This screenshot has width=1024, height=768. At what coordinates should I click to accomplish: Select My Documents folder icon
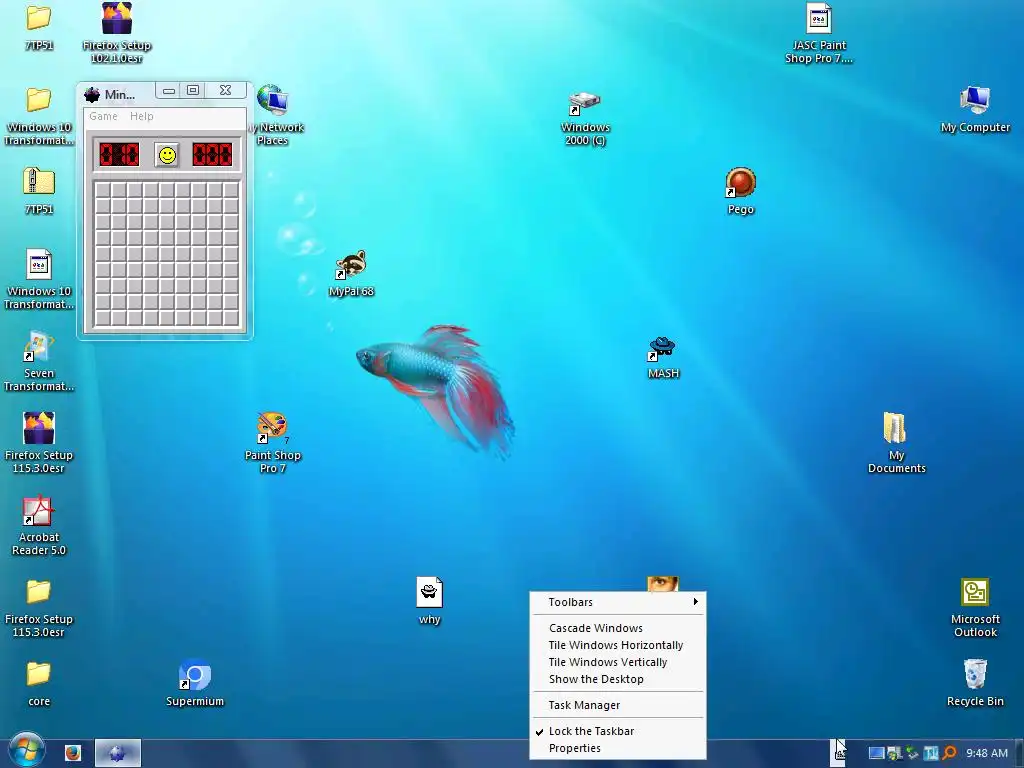(x=895, y=428)
